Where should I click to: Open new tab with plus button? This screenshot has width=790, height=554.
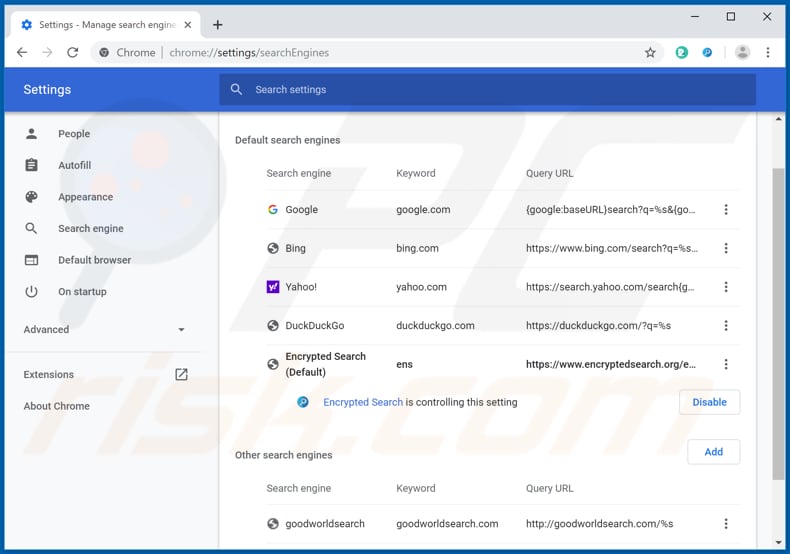coord(218,25)
